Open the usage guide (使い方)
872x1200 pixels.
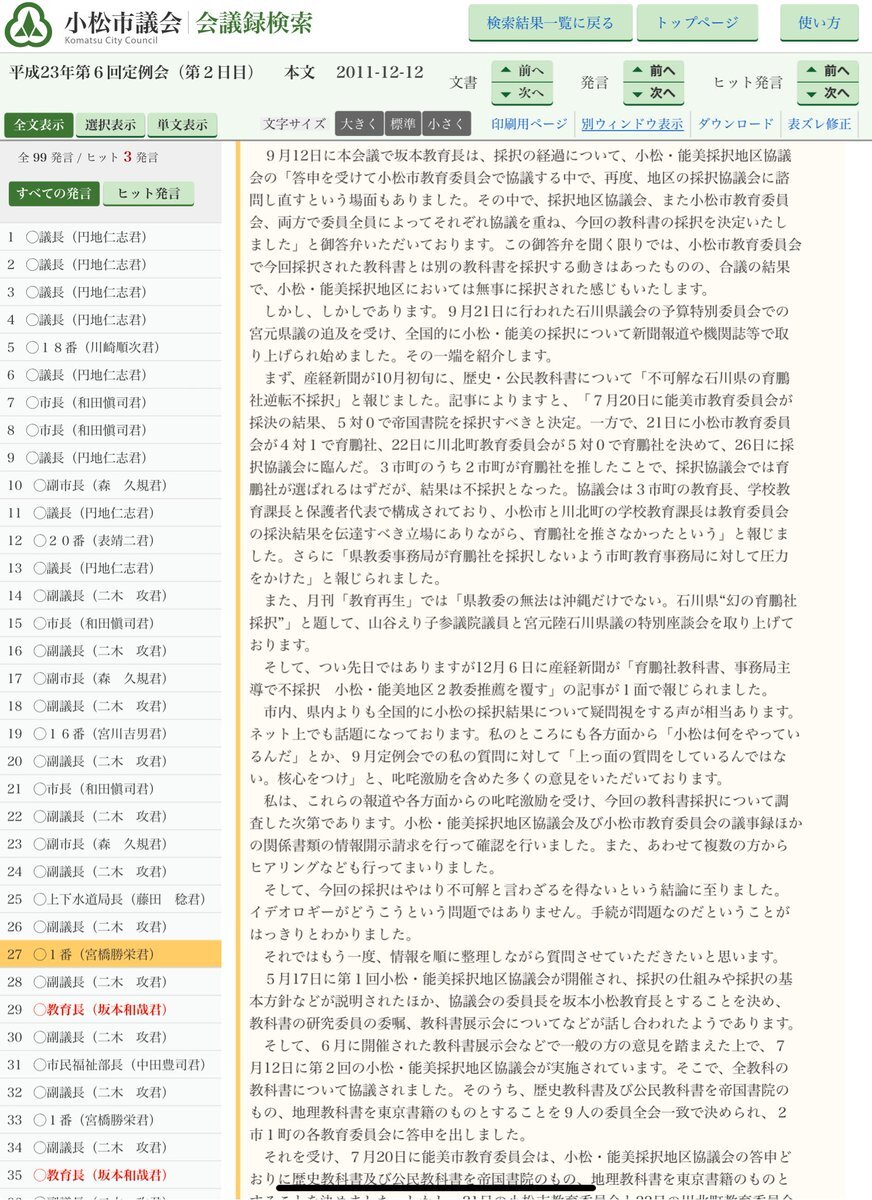coord(819,23)
